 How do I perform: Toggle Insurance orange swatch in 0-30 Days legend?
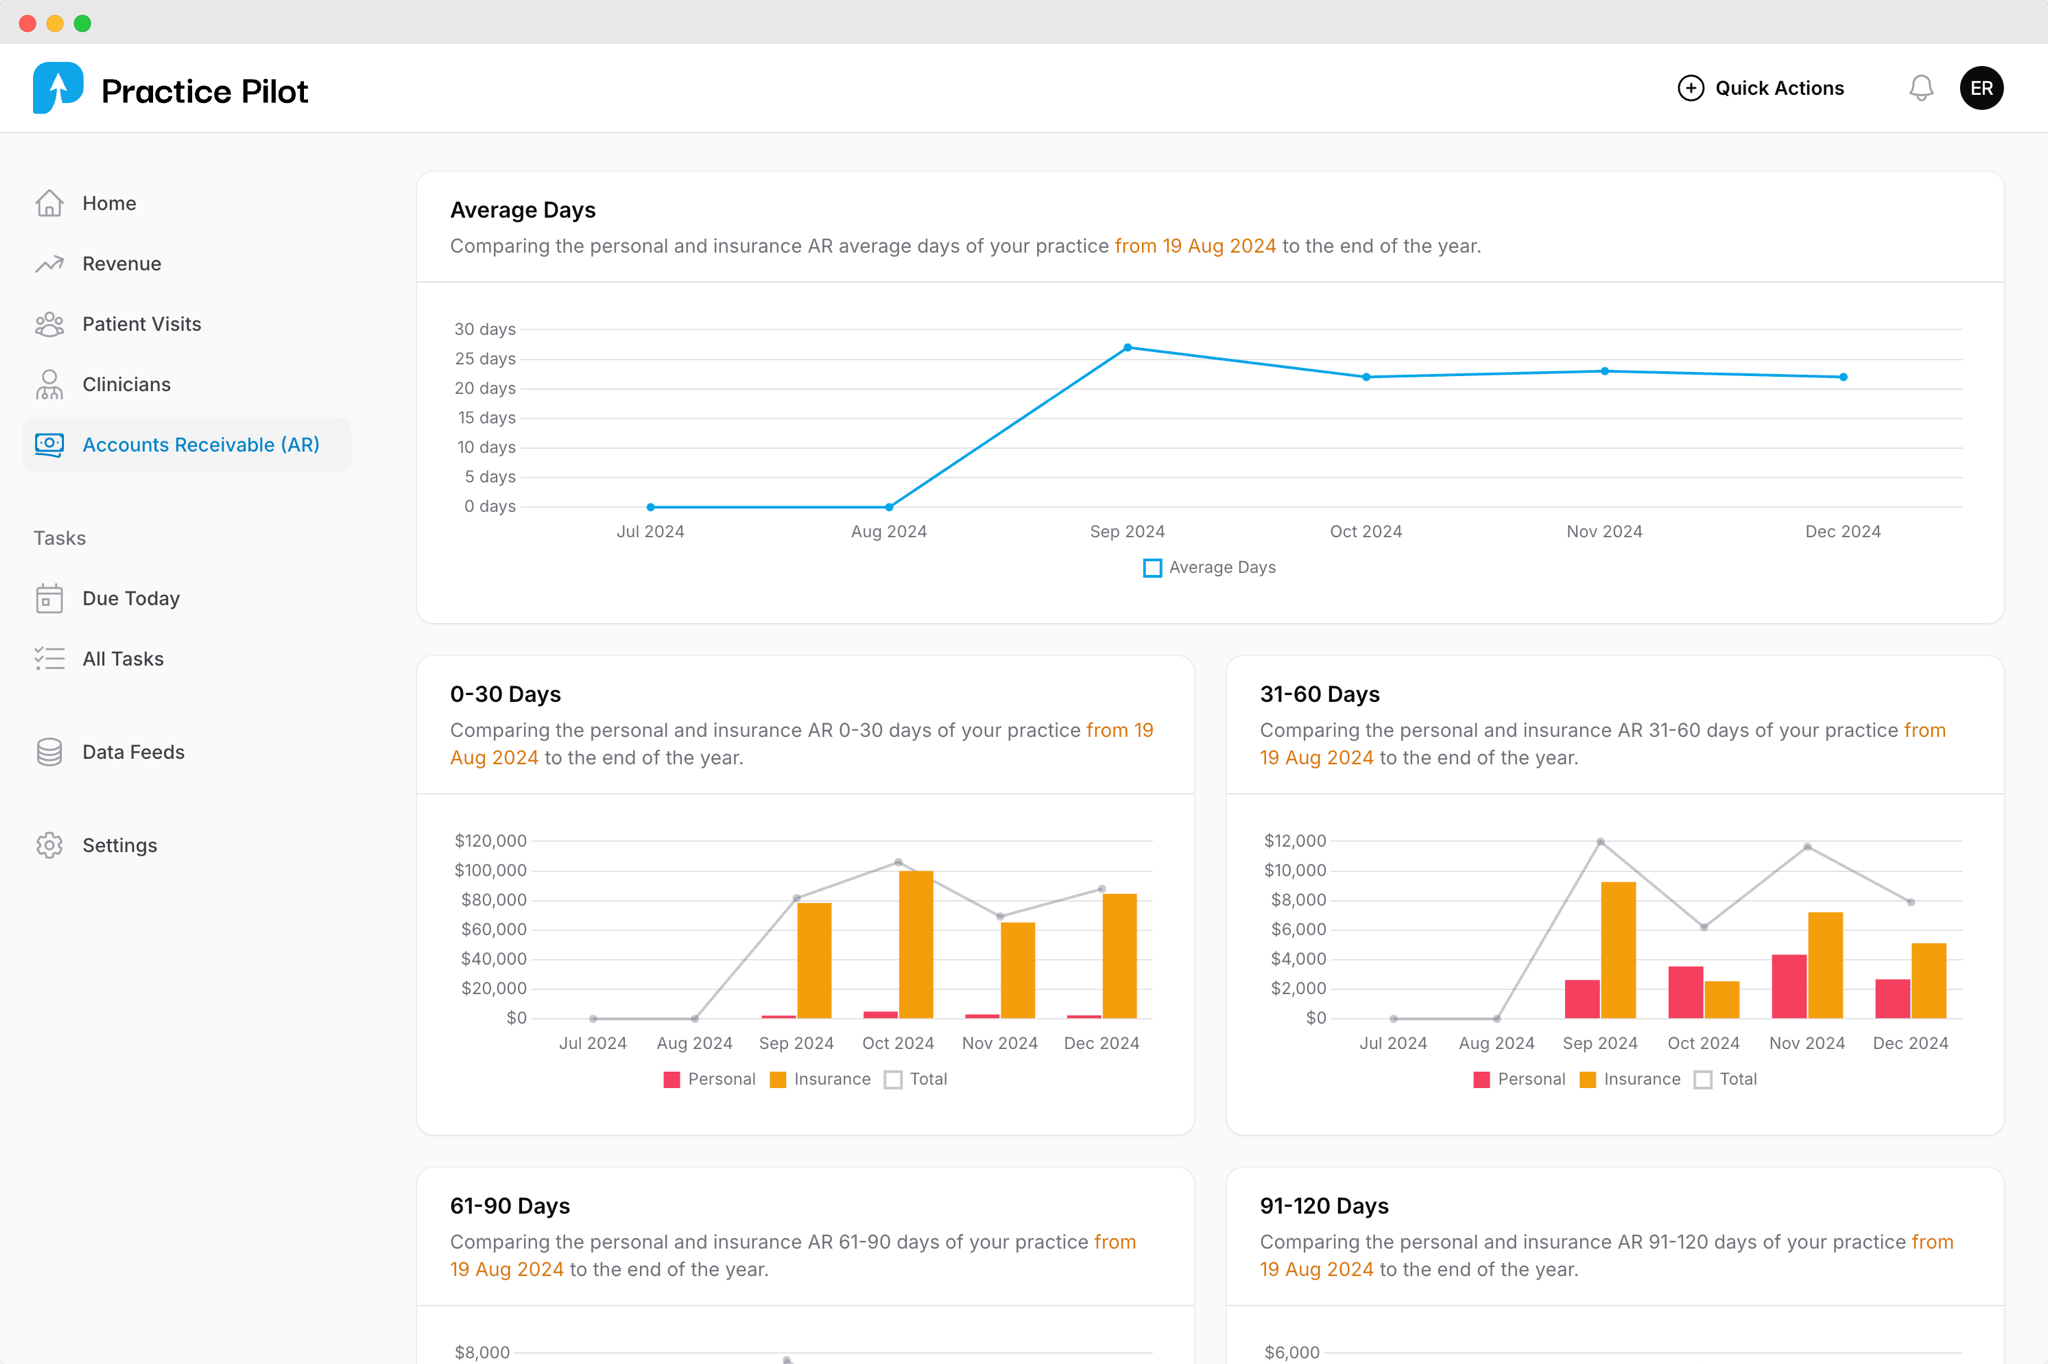click(778, 1079)
